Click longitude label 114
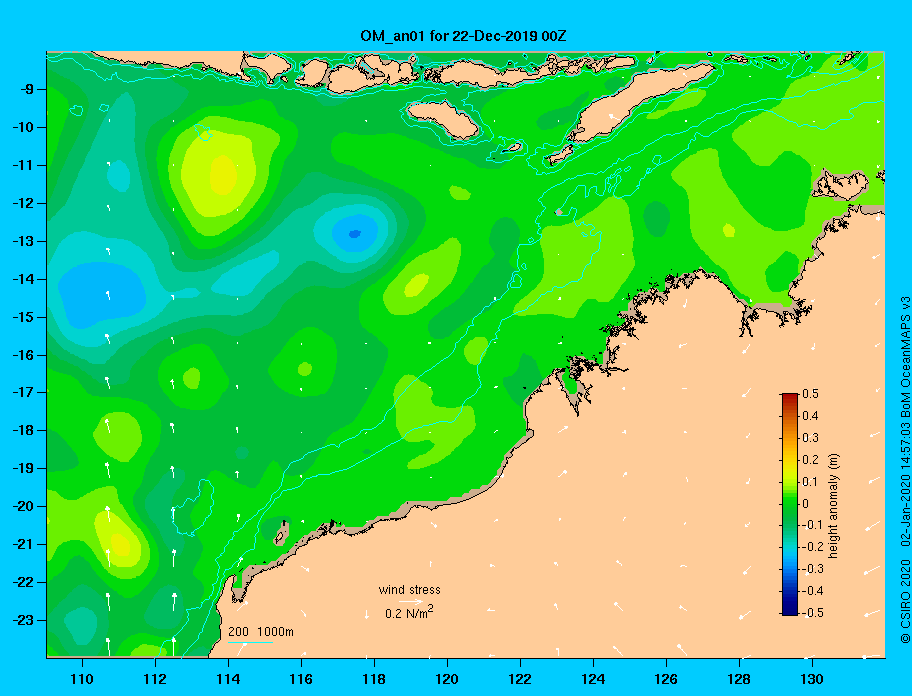This screenshot has width=912, height=696. 228,679
